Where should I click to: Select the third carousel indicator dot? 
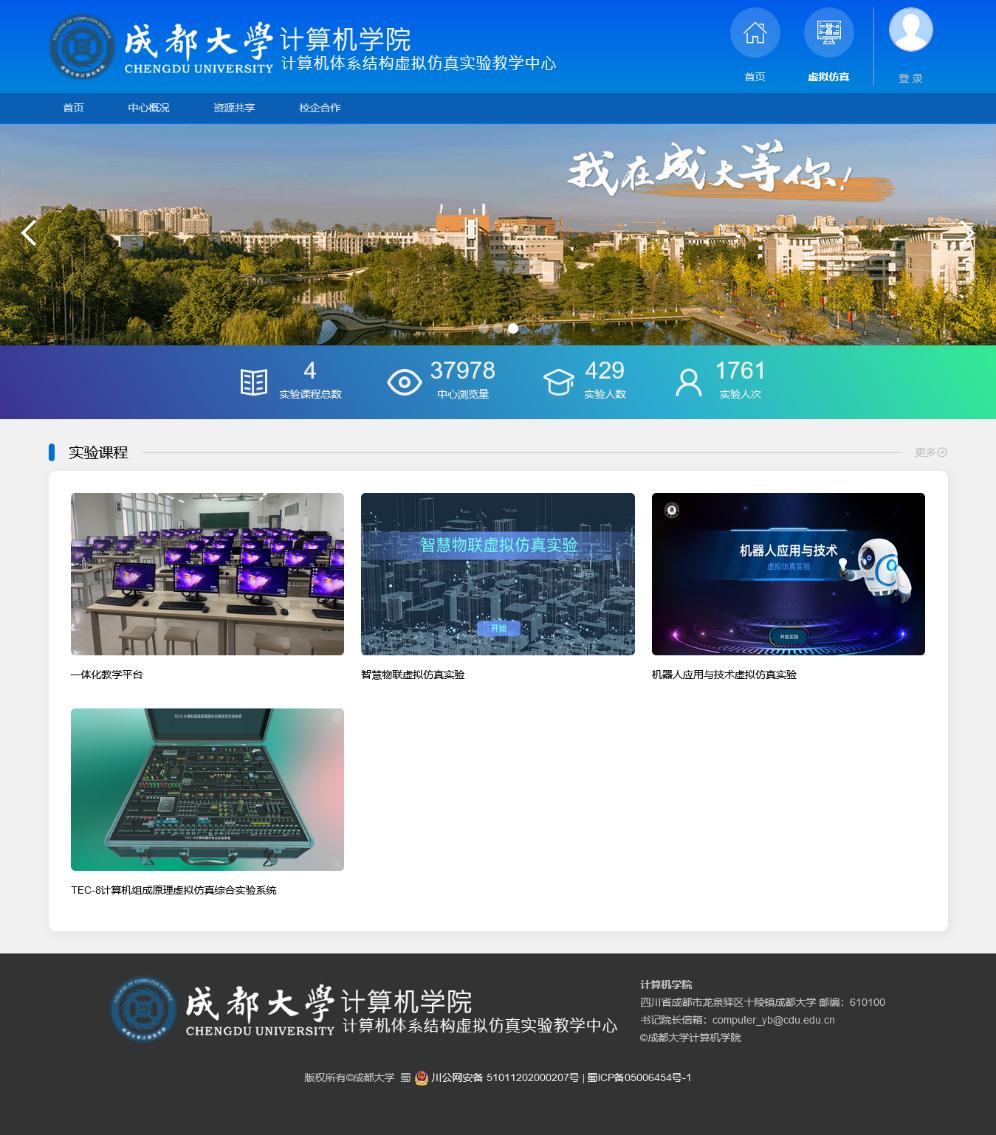point(513,328)
